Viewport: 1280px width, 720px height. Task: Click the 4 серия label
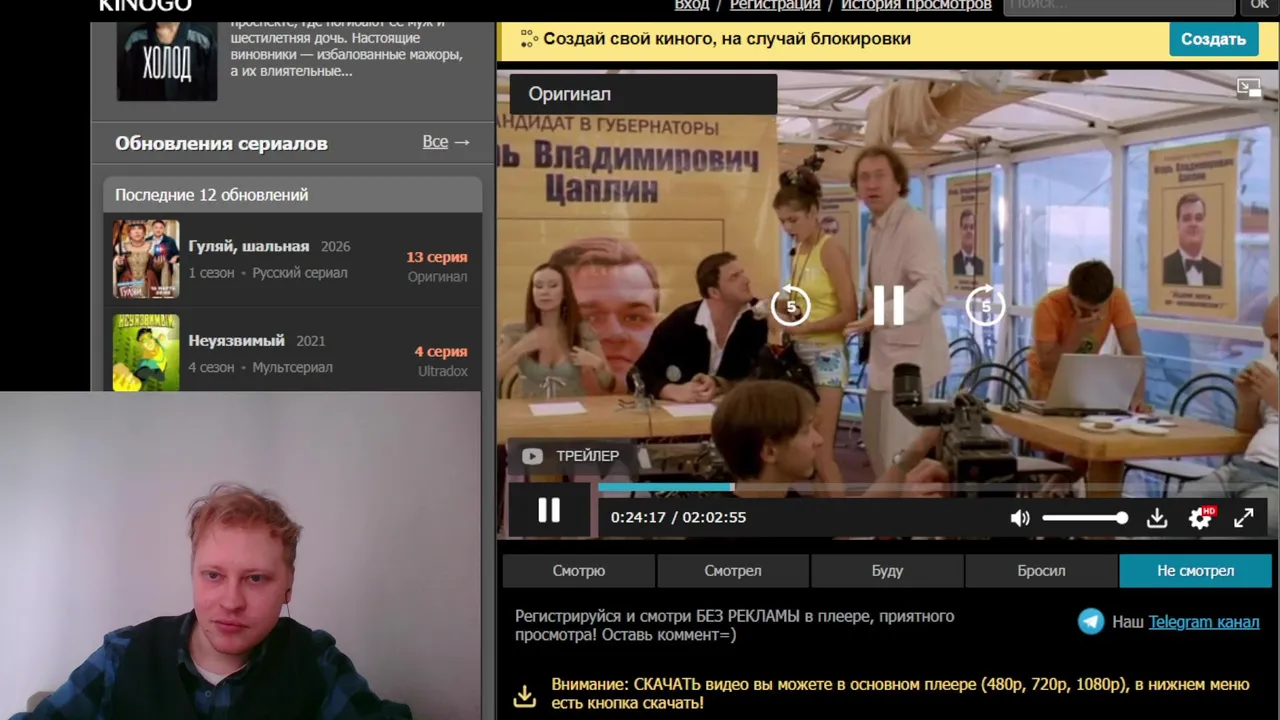tap(441, 352)
